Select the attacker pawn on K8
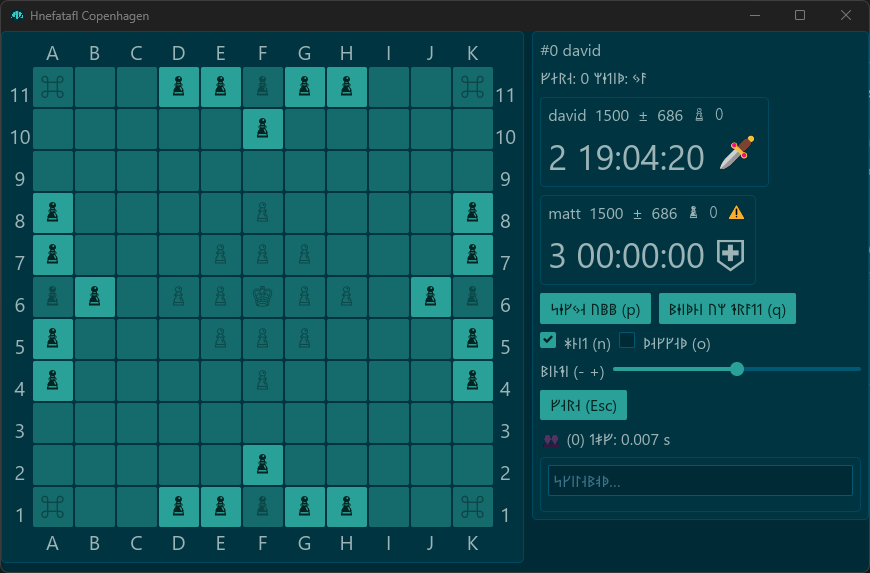This screenshot has height=573, width=870. 473,213
